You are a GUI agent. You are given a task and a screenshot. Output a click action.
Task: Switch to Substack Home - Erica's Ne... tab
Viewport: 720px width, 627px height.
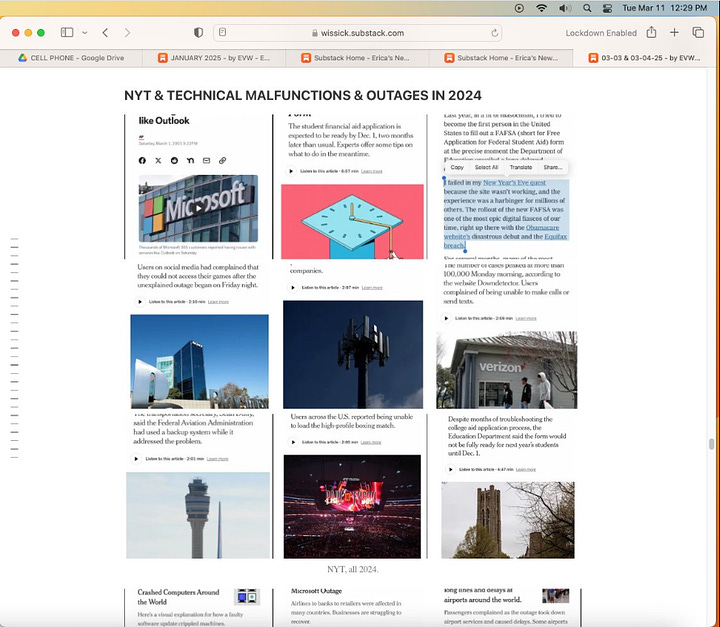coord(357,58)
